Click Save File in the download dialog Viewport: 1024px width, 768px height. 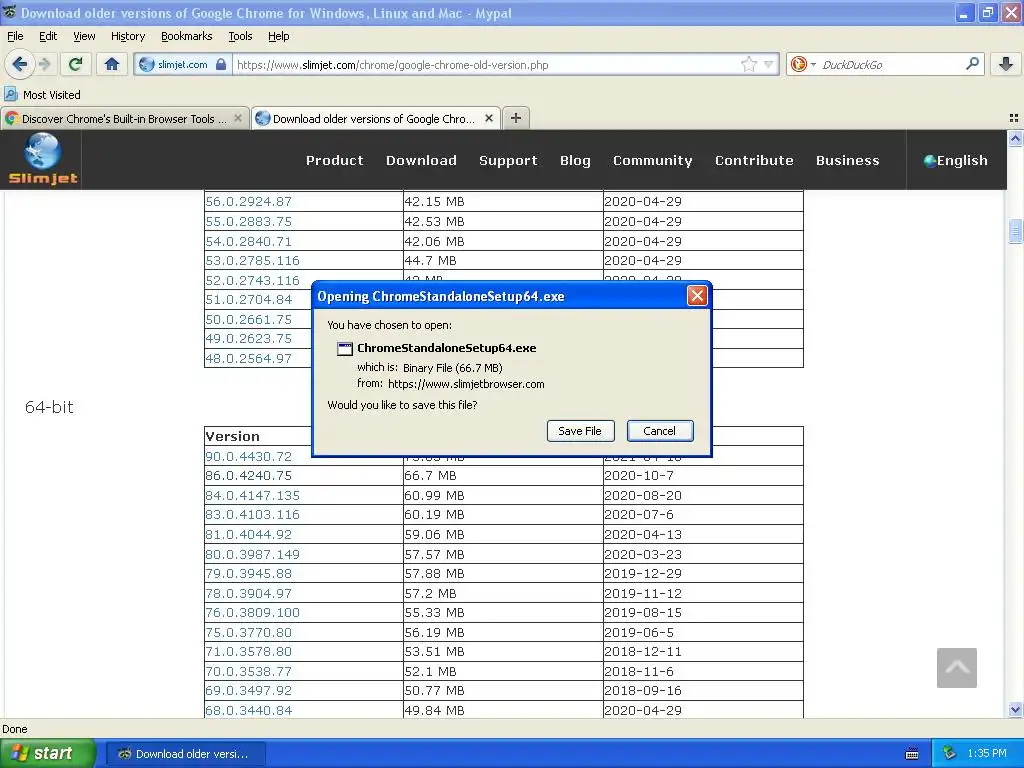580,431
